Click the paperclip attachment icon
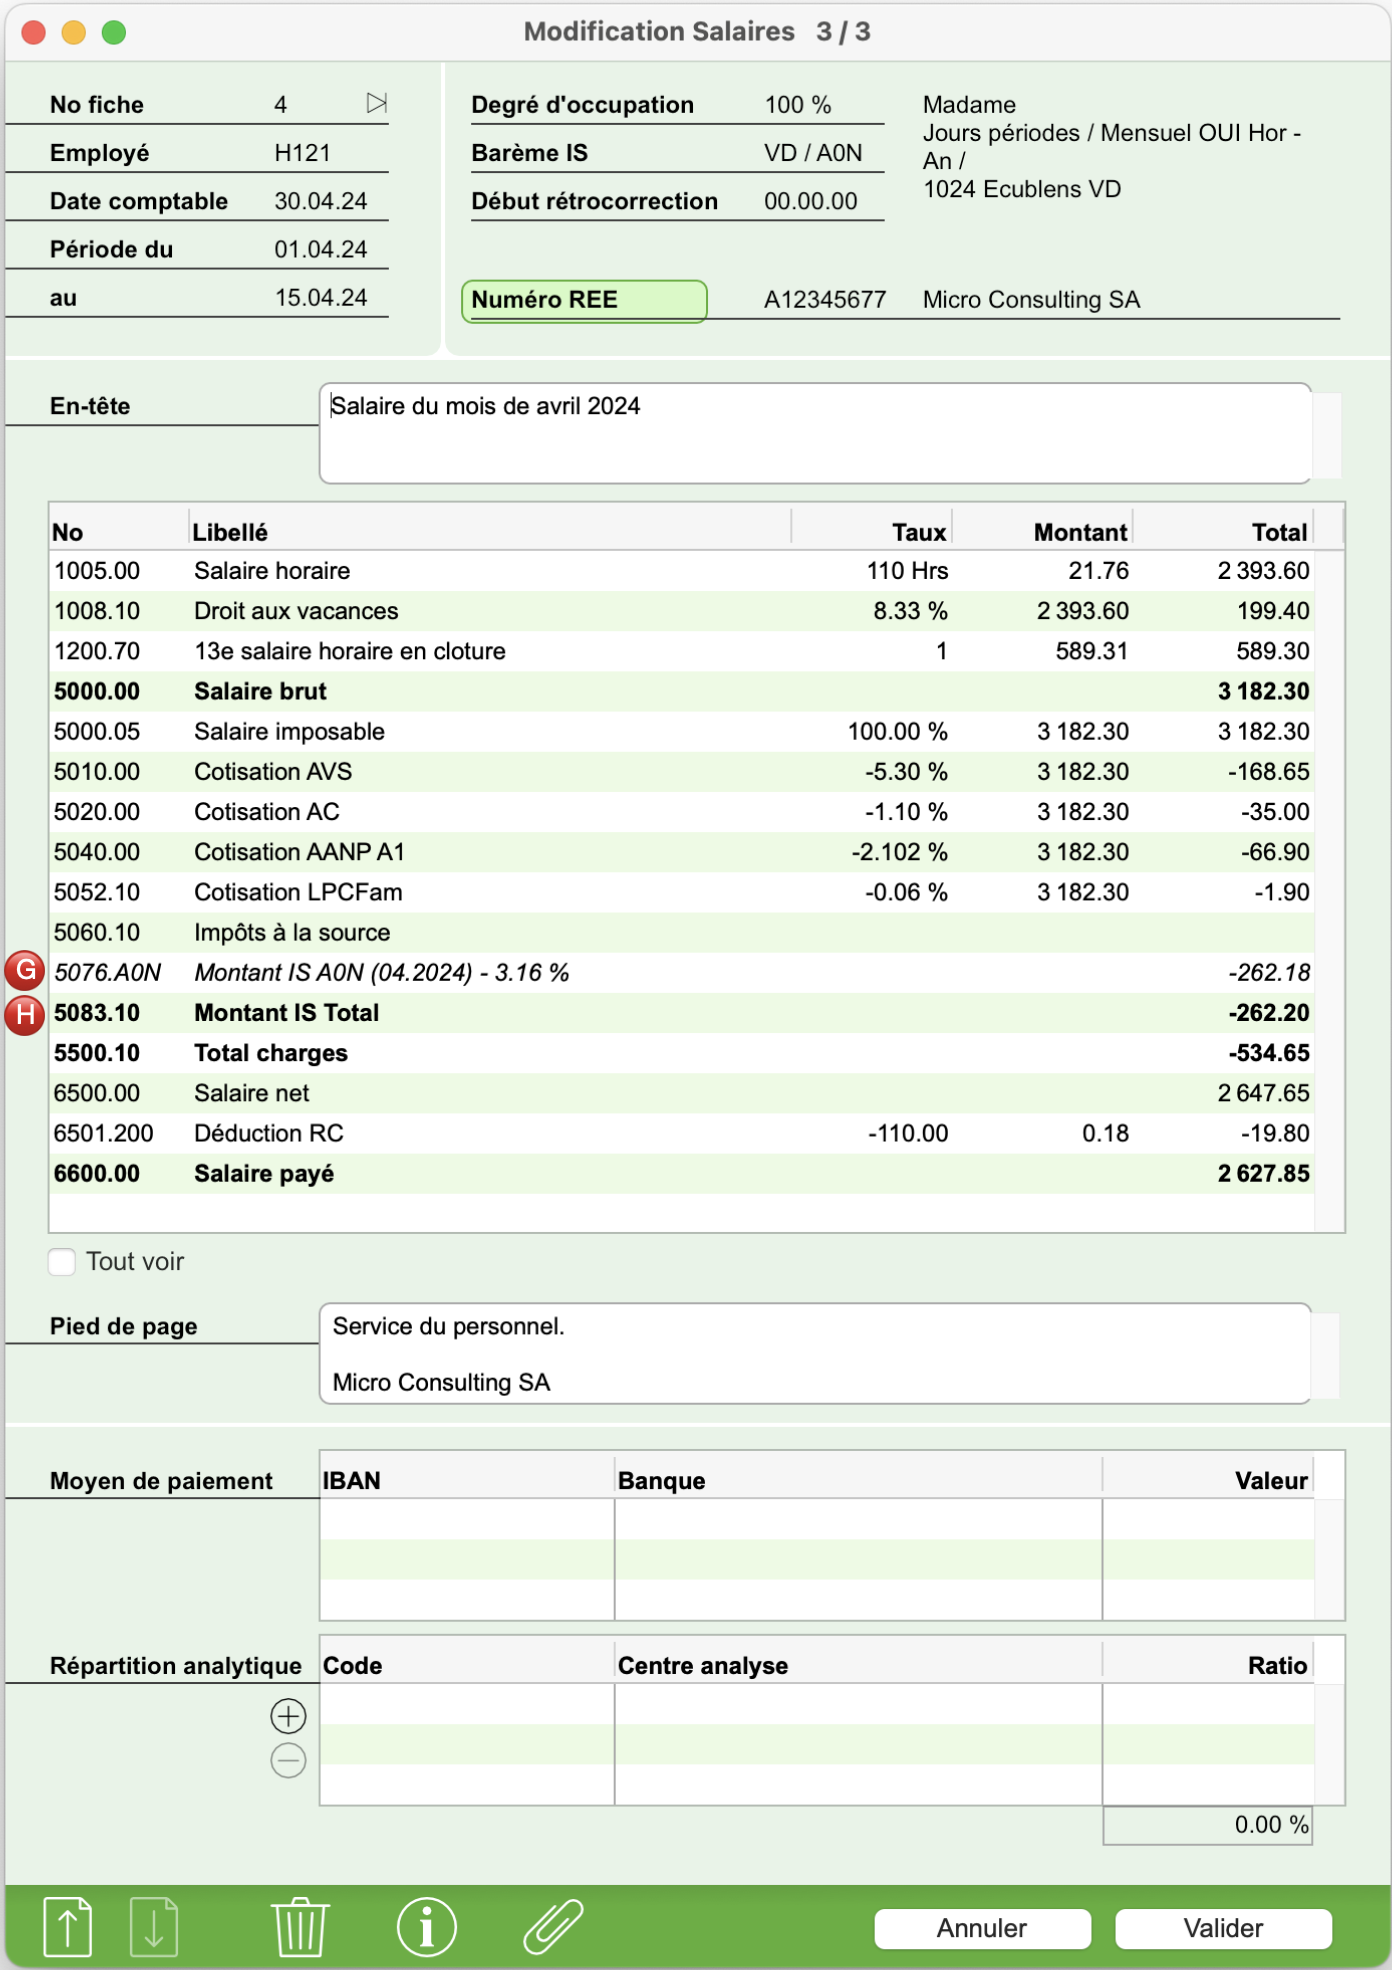 coord(553,1926)
